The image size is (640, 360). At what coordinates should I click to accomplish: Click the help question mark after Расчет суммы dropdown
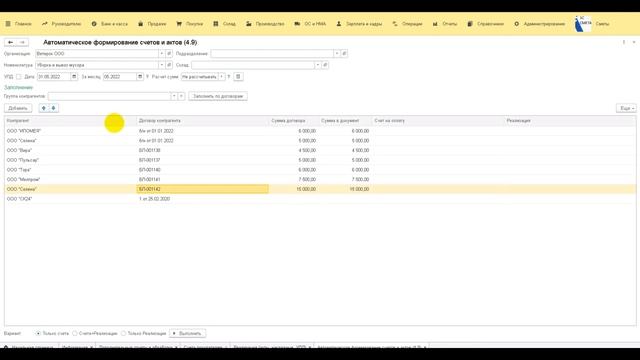[229, 77]
